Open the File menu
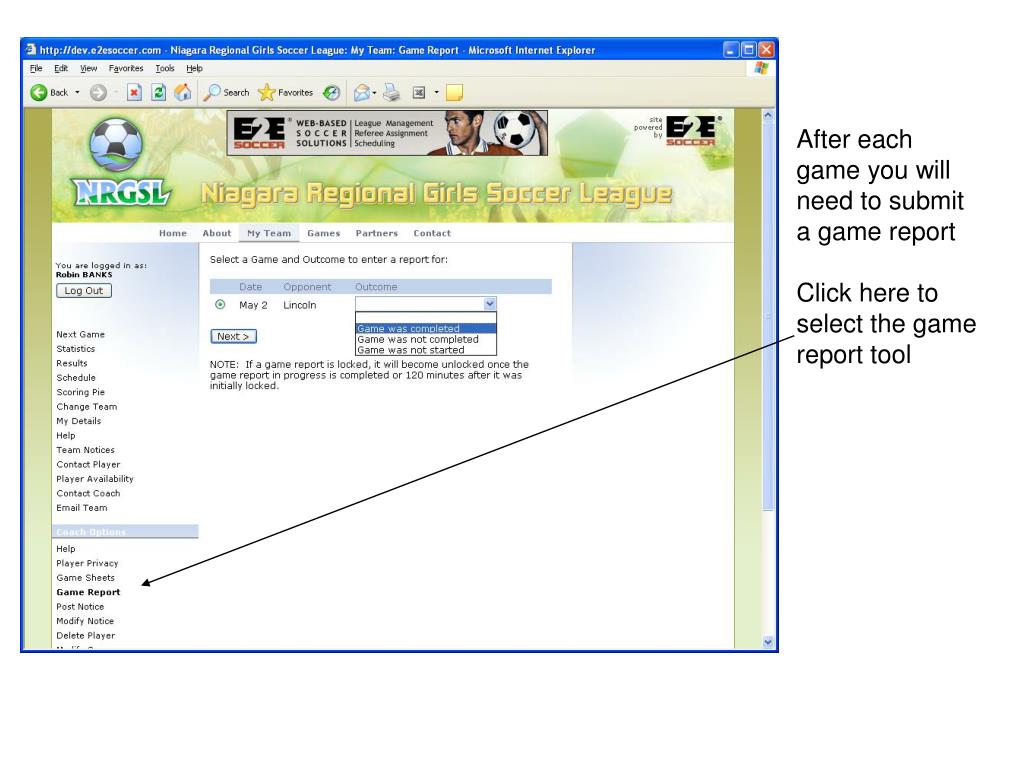Screen dimensions: 1024x768 pyautogui.click(x=36, y=68)
